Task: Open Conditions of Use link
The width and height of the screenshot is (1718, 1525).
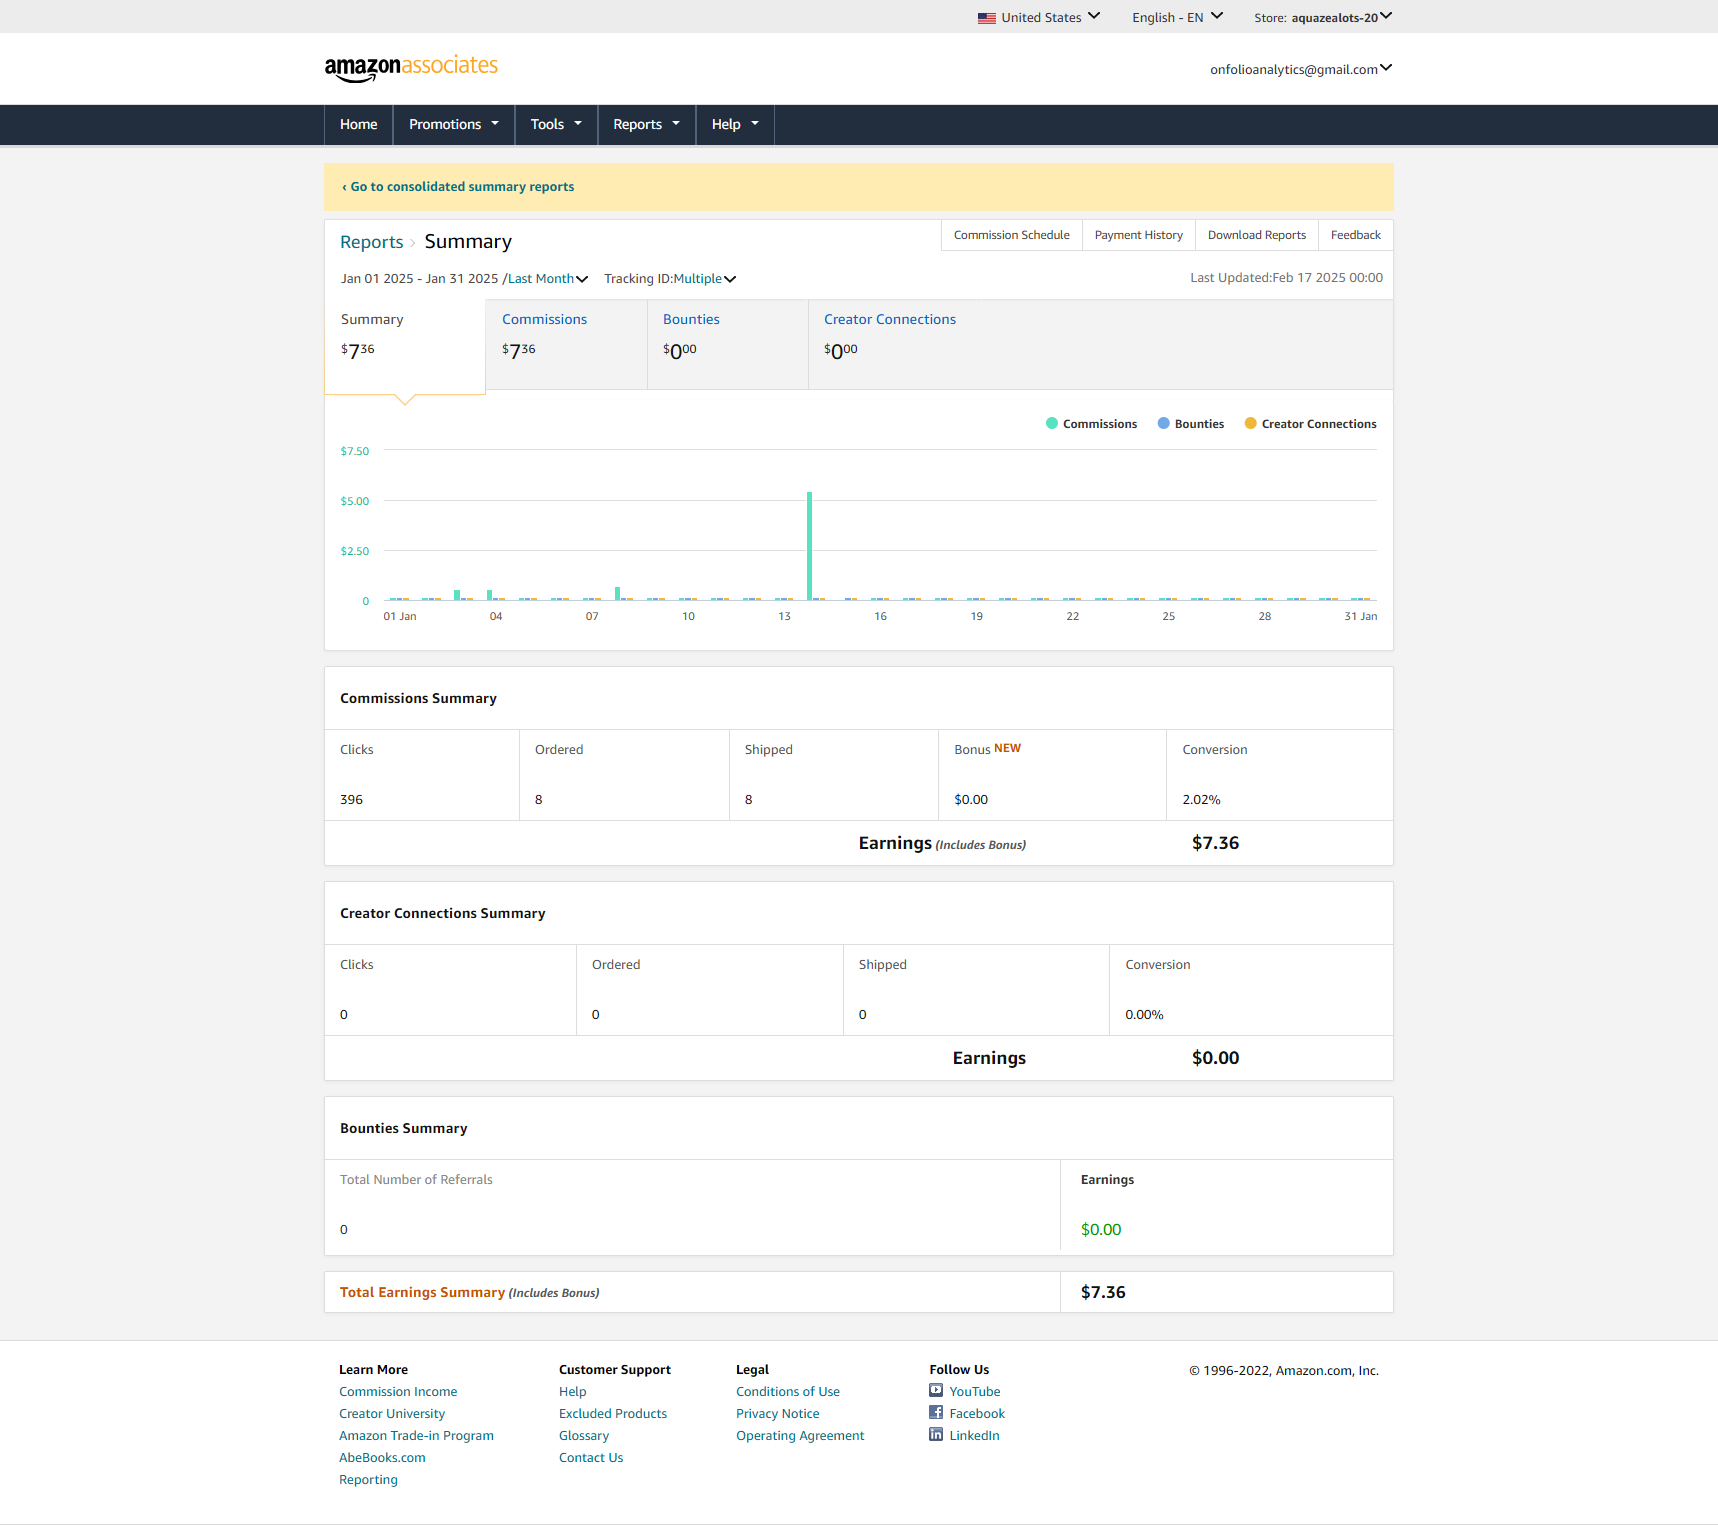Action: click(x=788, y=1391)
